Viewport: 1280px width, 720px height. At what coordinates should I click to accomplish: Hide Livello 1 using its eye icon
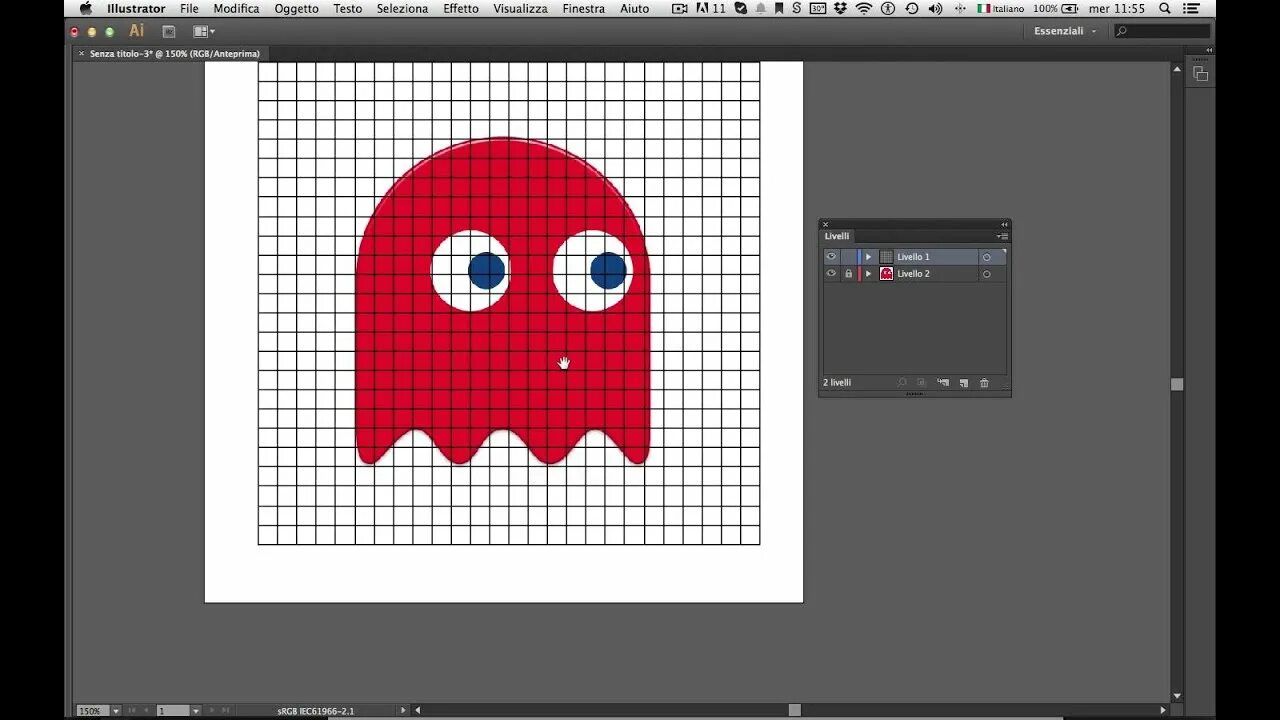pos(831,257)
